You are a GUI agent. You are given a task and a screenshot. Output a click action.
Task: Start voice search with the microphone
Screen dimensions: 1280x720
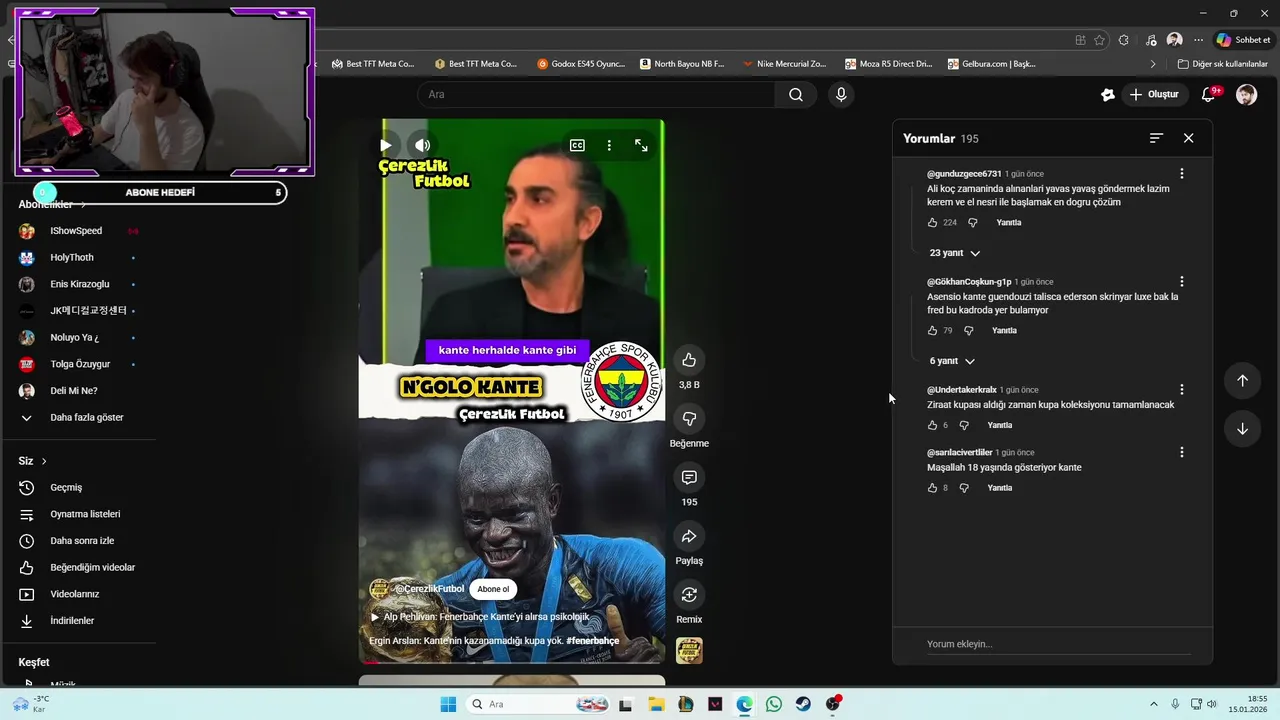[x=841, y=94]
